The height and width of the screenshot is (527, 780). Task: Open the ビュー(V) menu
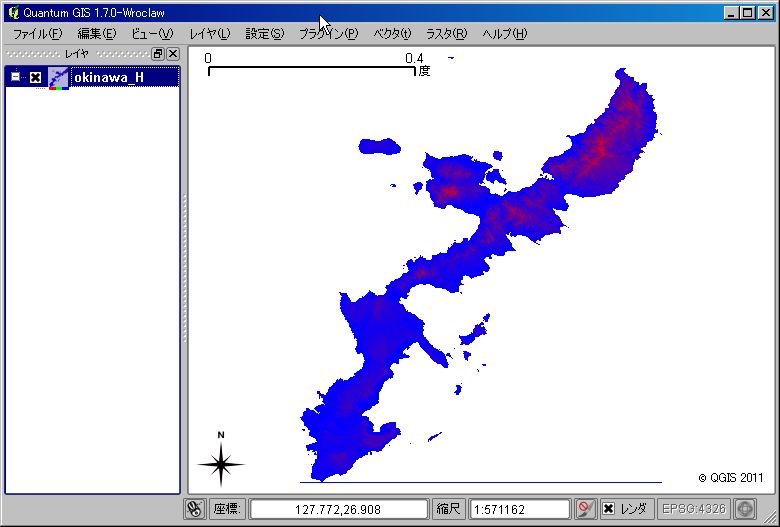(152, 34)
